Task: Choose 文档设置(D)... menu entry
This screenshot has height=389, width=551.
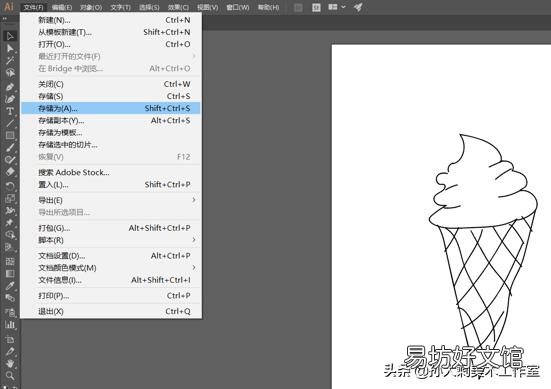Action: coord(111,256)
